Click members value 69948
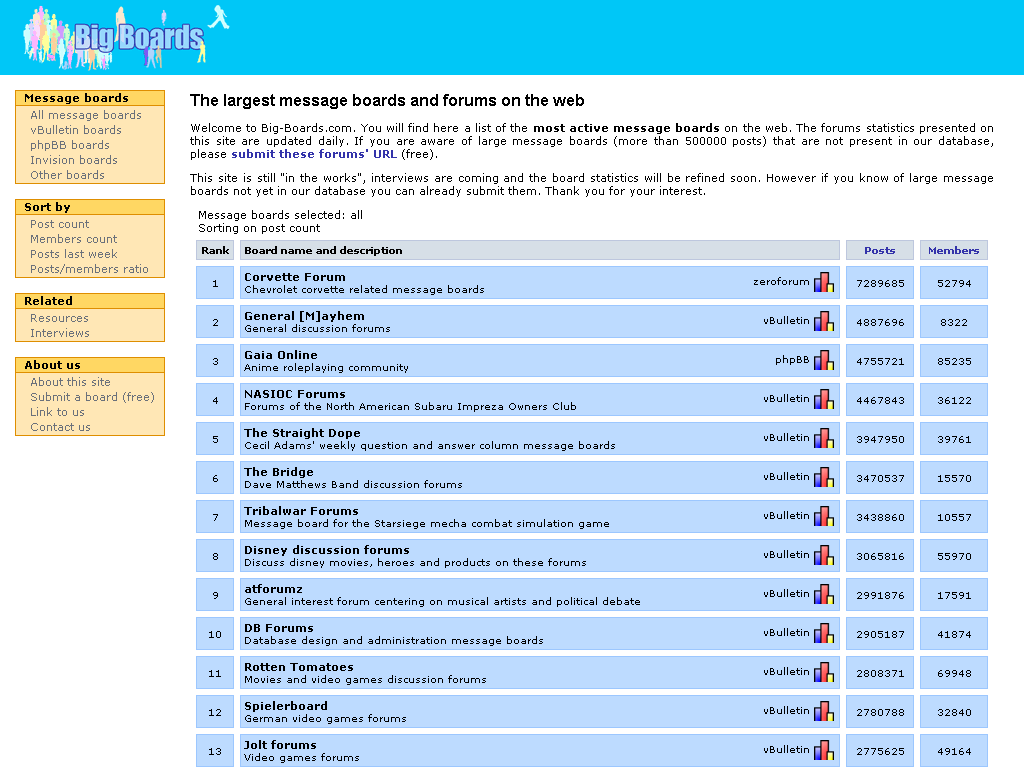The width and height of the screenshot is (1024, 768). pyautogui.click(x=954, y=673)
